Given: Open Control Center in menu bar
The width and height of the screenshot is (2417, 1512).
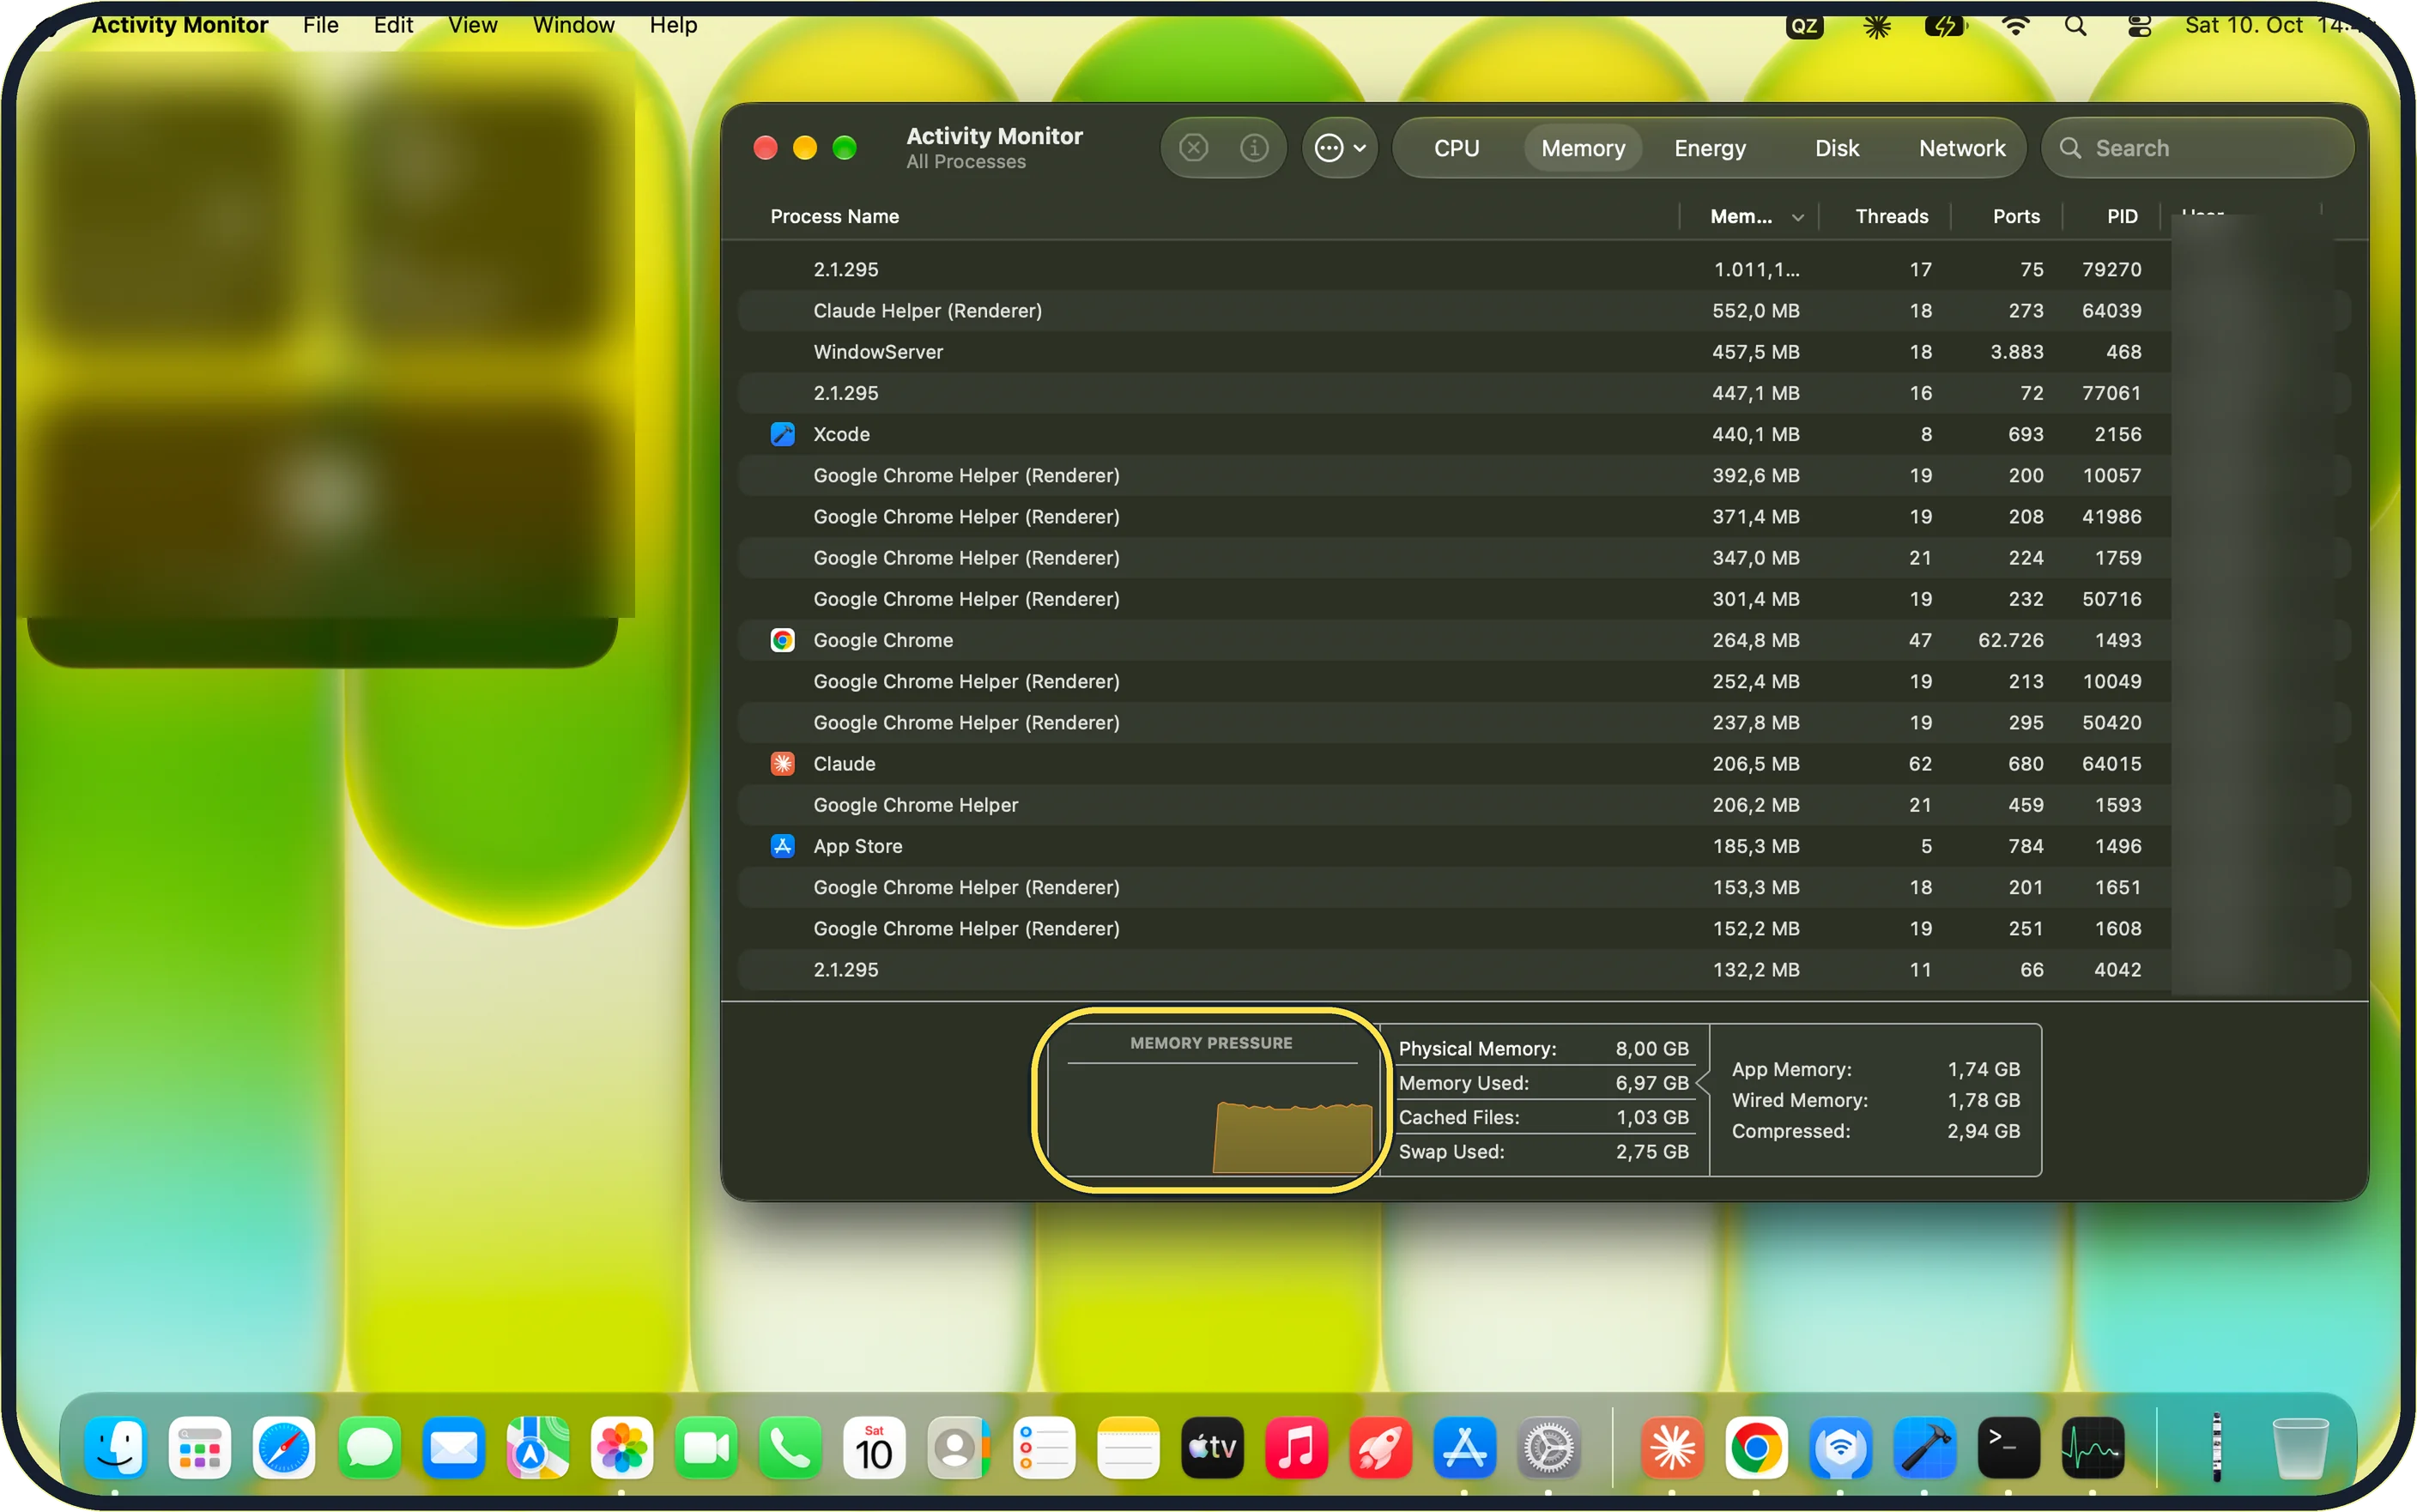Looking at the screenshot, I should (2139, 25).
